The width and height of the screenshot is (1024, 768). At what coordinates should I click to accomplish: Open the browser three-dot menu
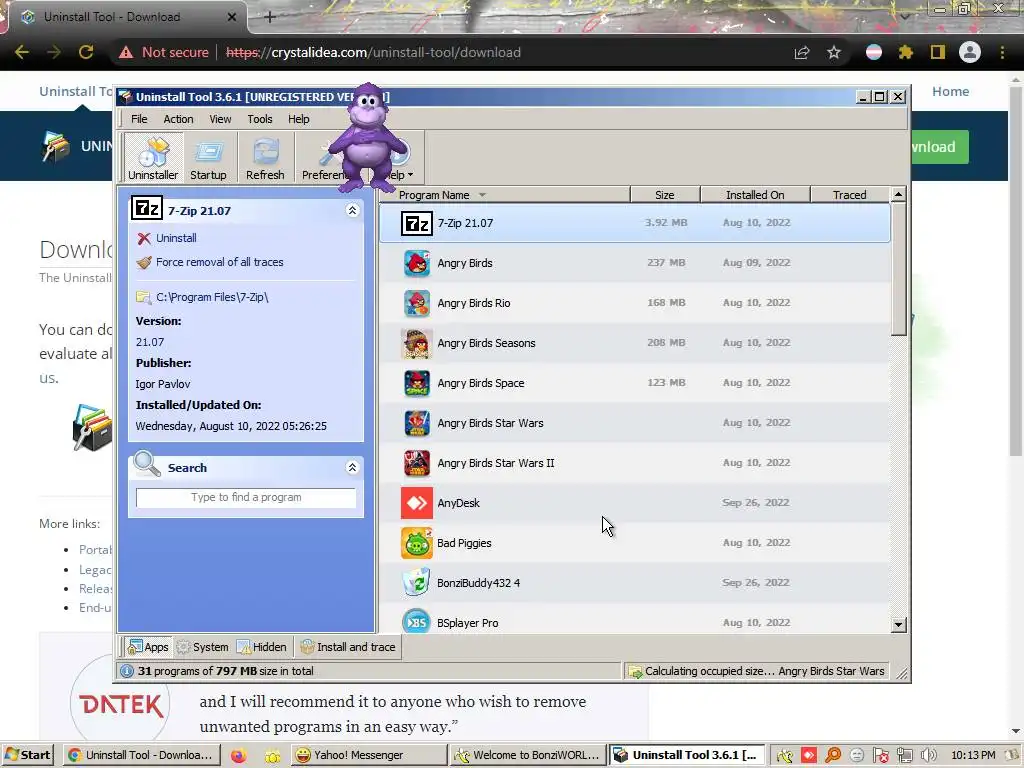[1002, 52]
